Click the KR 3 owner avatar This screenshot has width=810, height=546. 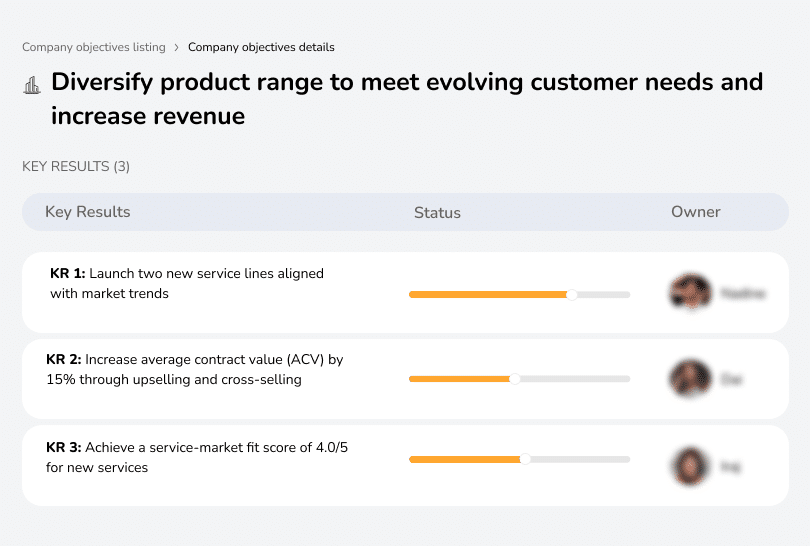click(x=690, y=466)
